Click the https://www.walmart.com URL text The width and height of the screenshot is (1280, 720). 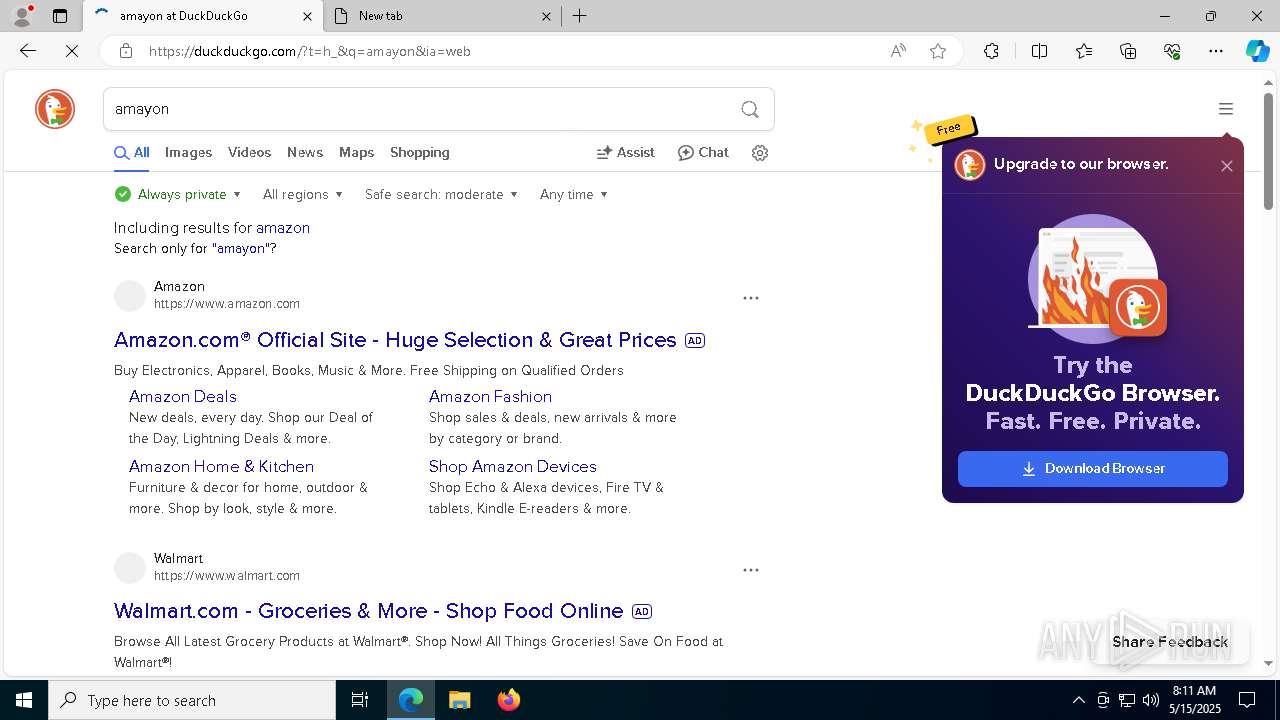[x=227, y=576]
